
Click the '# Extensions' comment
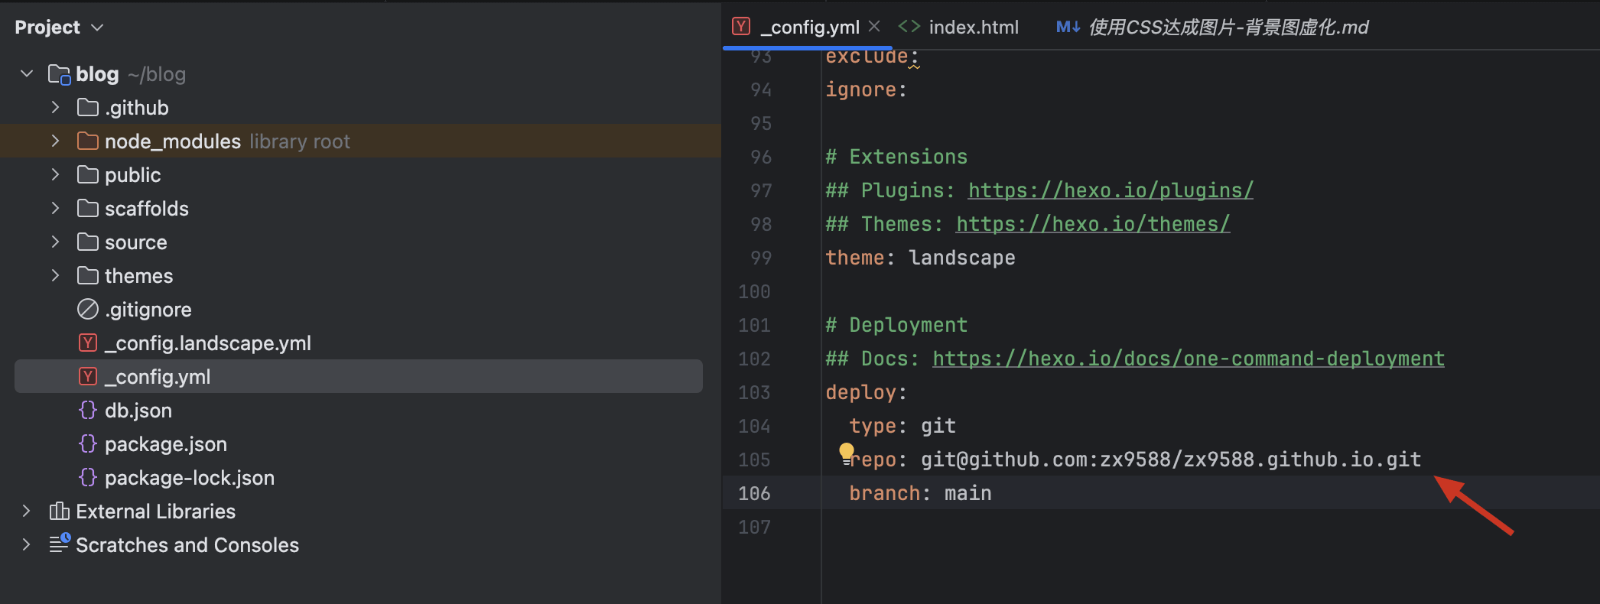[896, 157]
